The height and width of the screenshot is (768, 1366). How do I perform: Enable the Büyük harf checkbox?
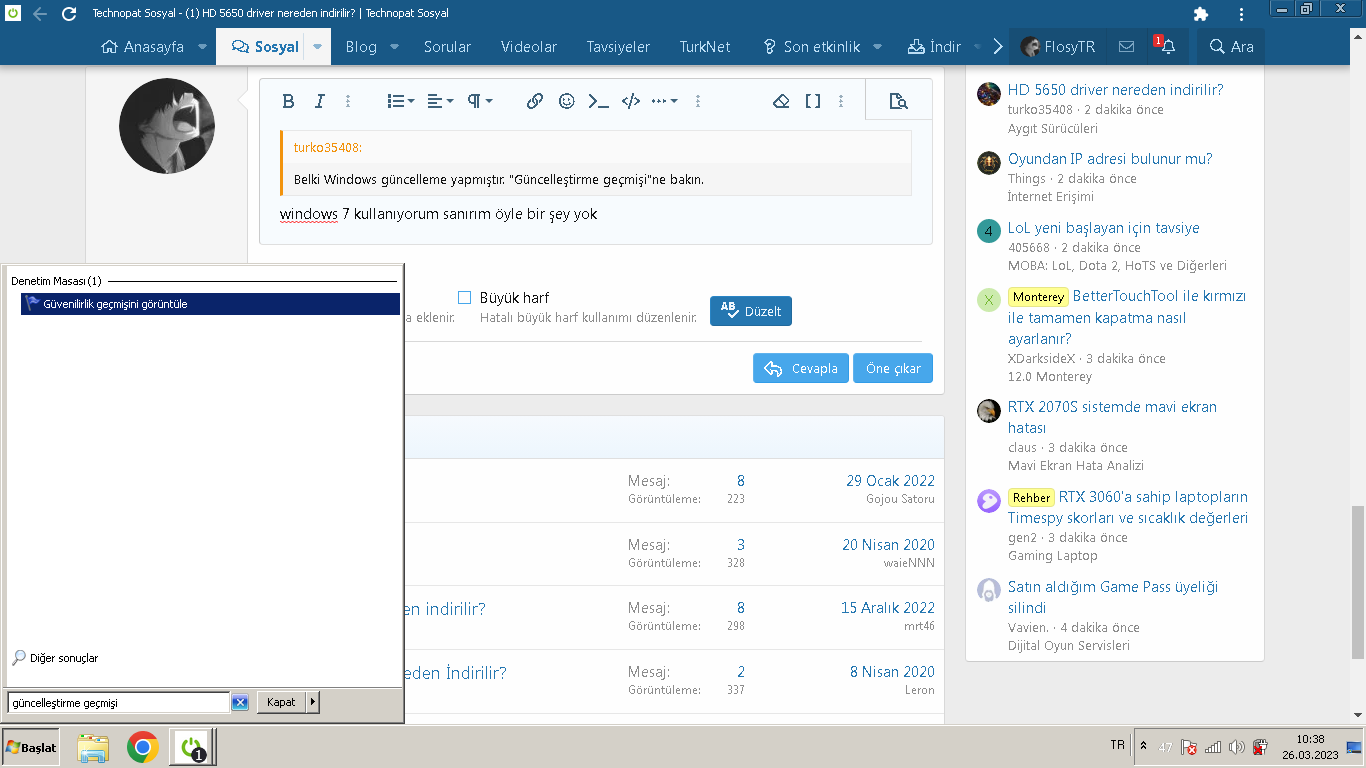click(x=464, y=298)
